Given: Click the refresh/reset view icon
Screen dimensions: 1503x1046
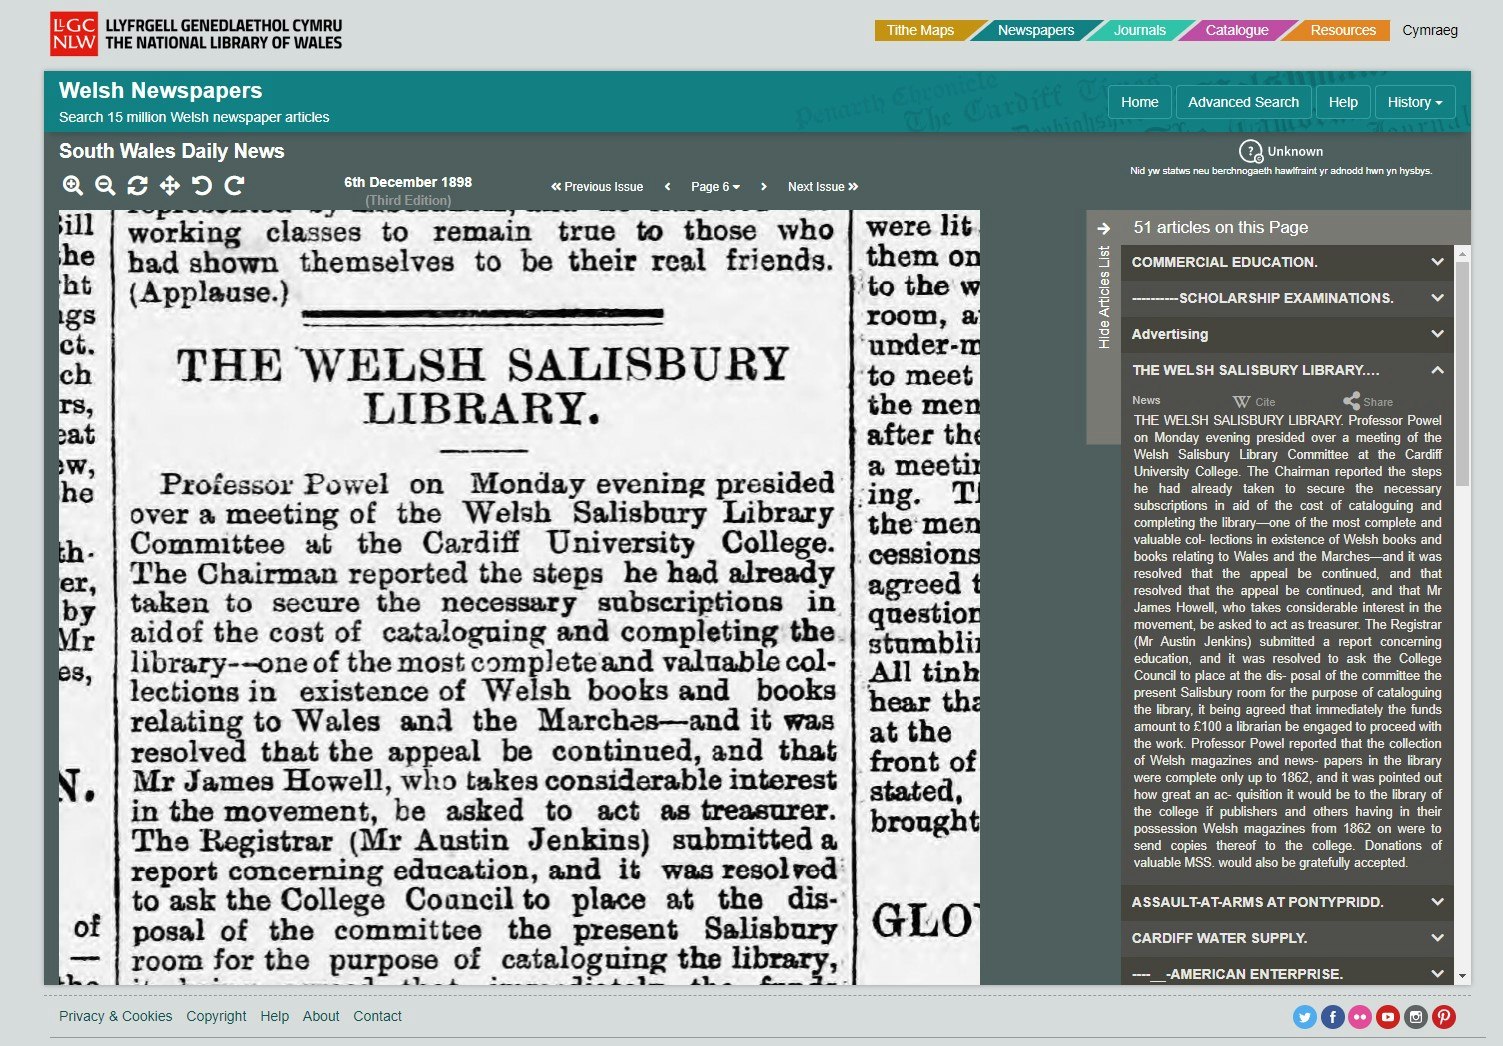Looking at the screenshot, I should pos(137,185).
